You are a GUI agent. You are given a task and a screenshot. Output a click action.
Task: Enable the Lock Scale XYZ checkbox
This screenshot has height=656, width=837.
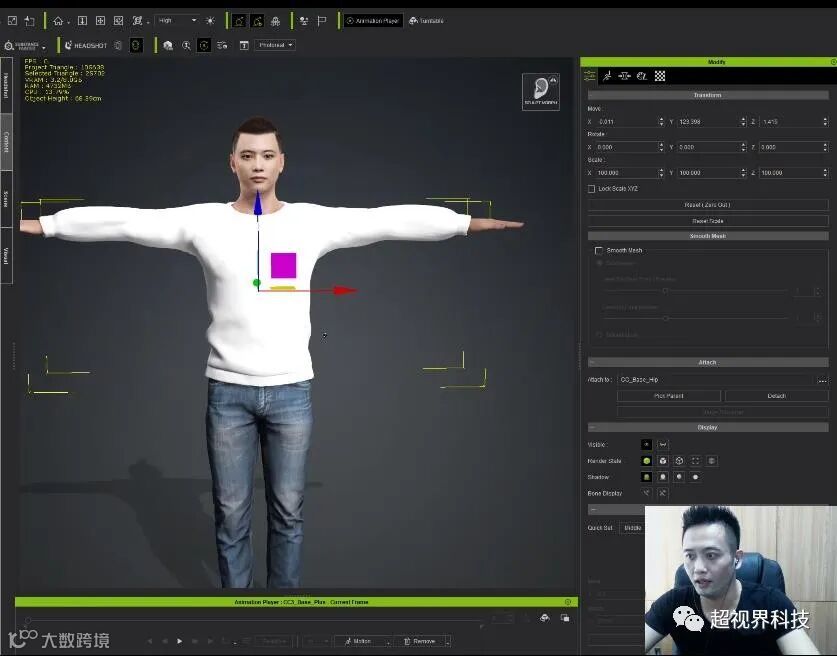point(592,188)
